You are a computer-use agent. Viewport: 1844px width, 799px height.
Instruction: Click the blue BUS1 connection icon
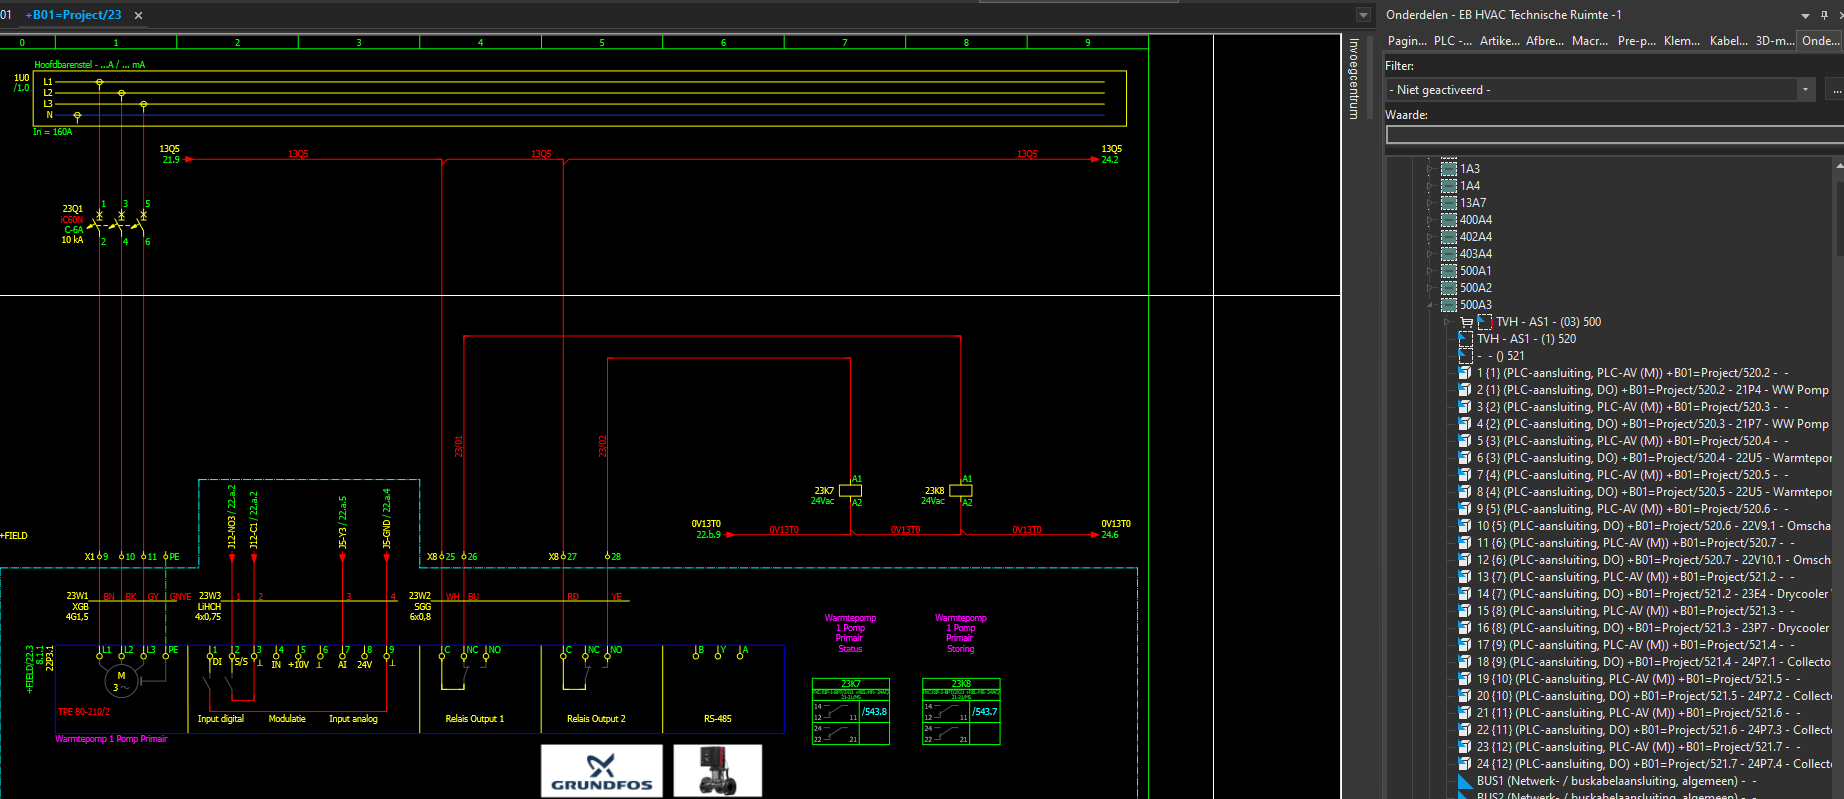(1466, 781)
